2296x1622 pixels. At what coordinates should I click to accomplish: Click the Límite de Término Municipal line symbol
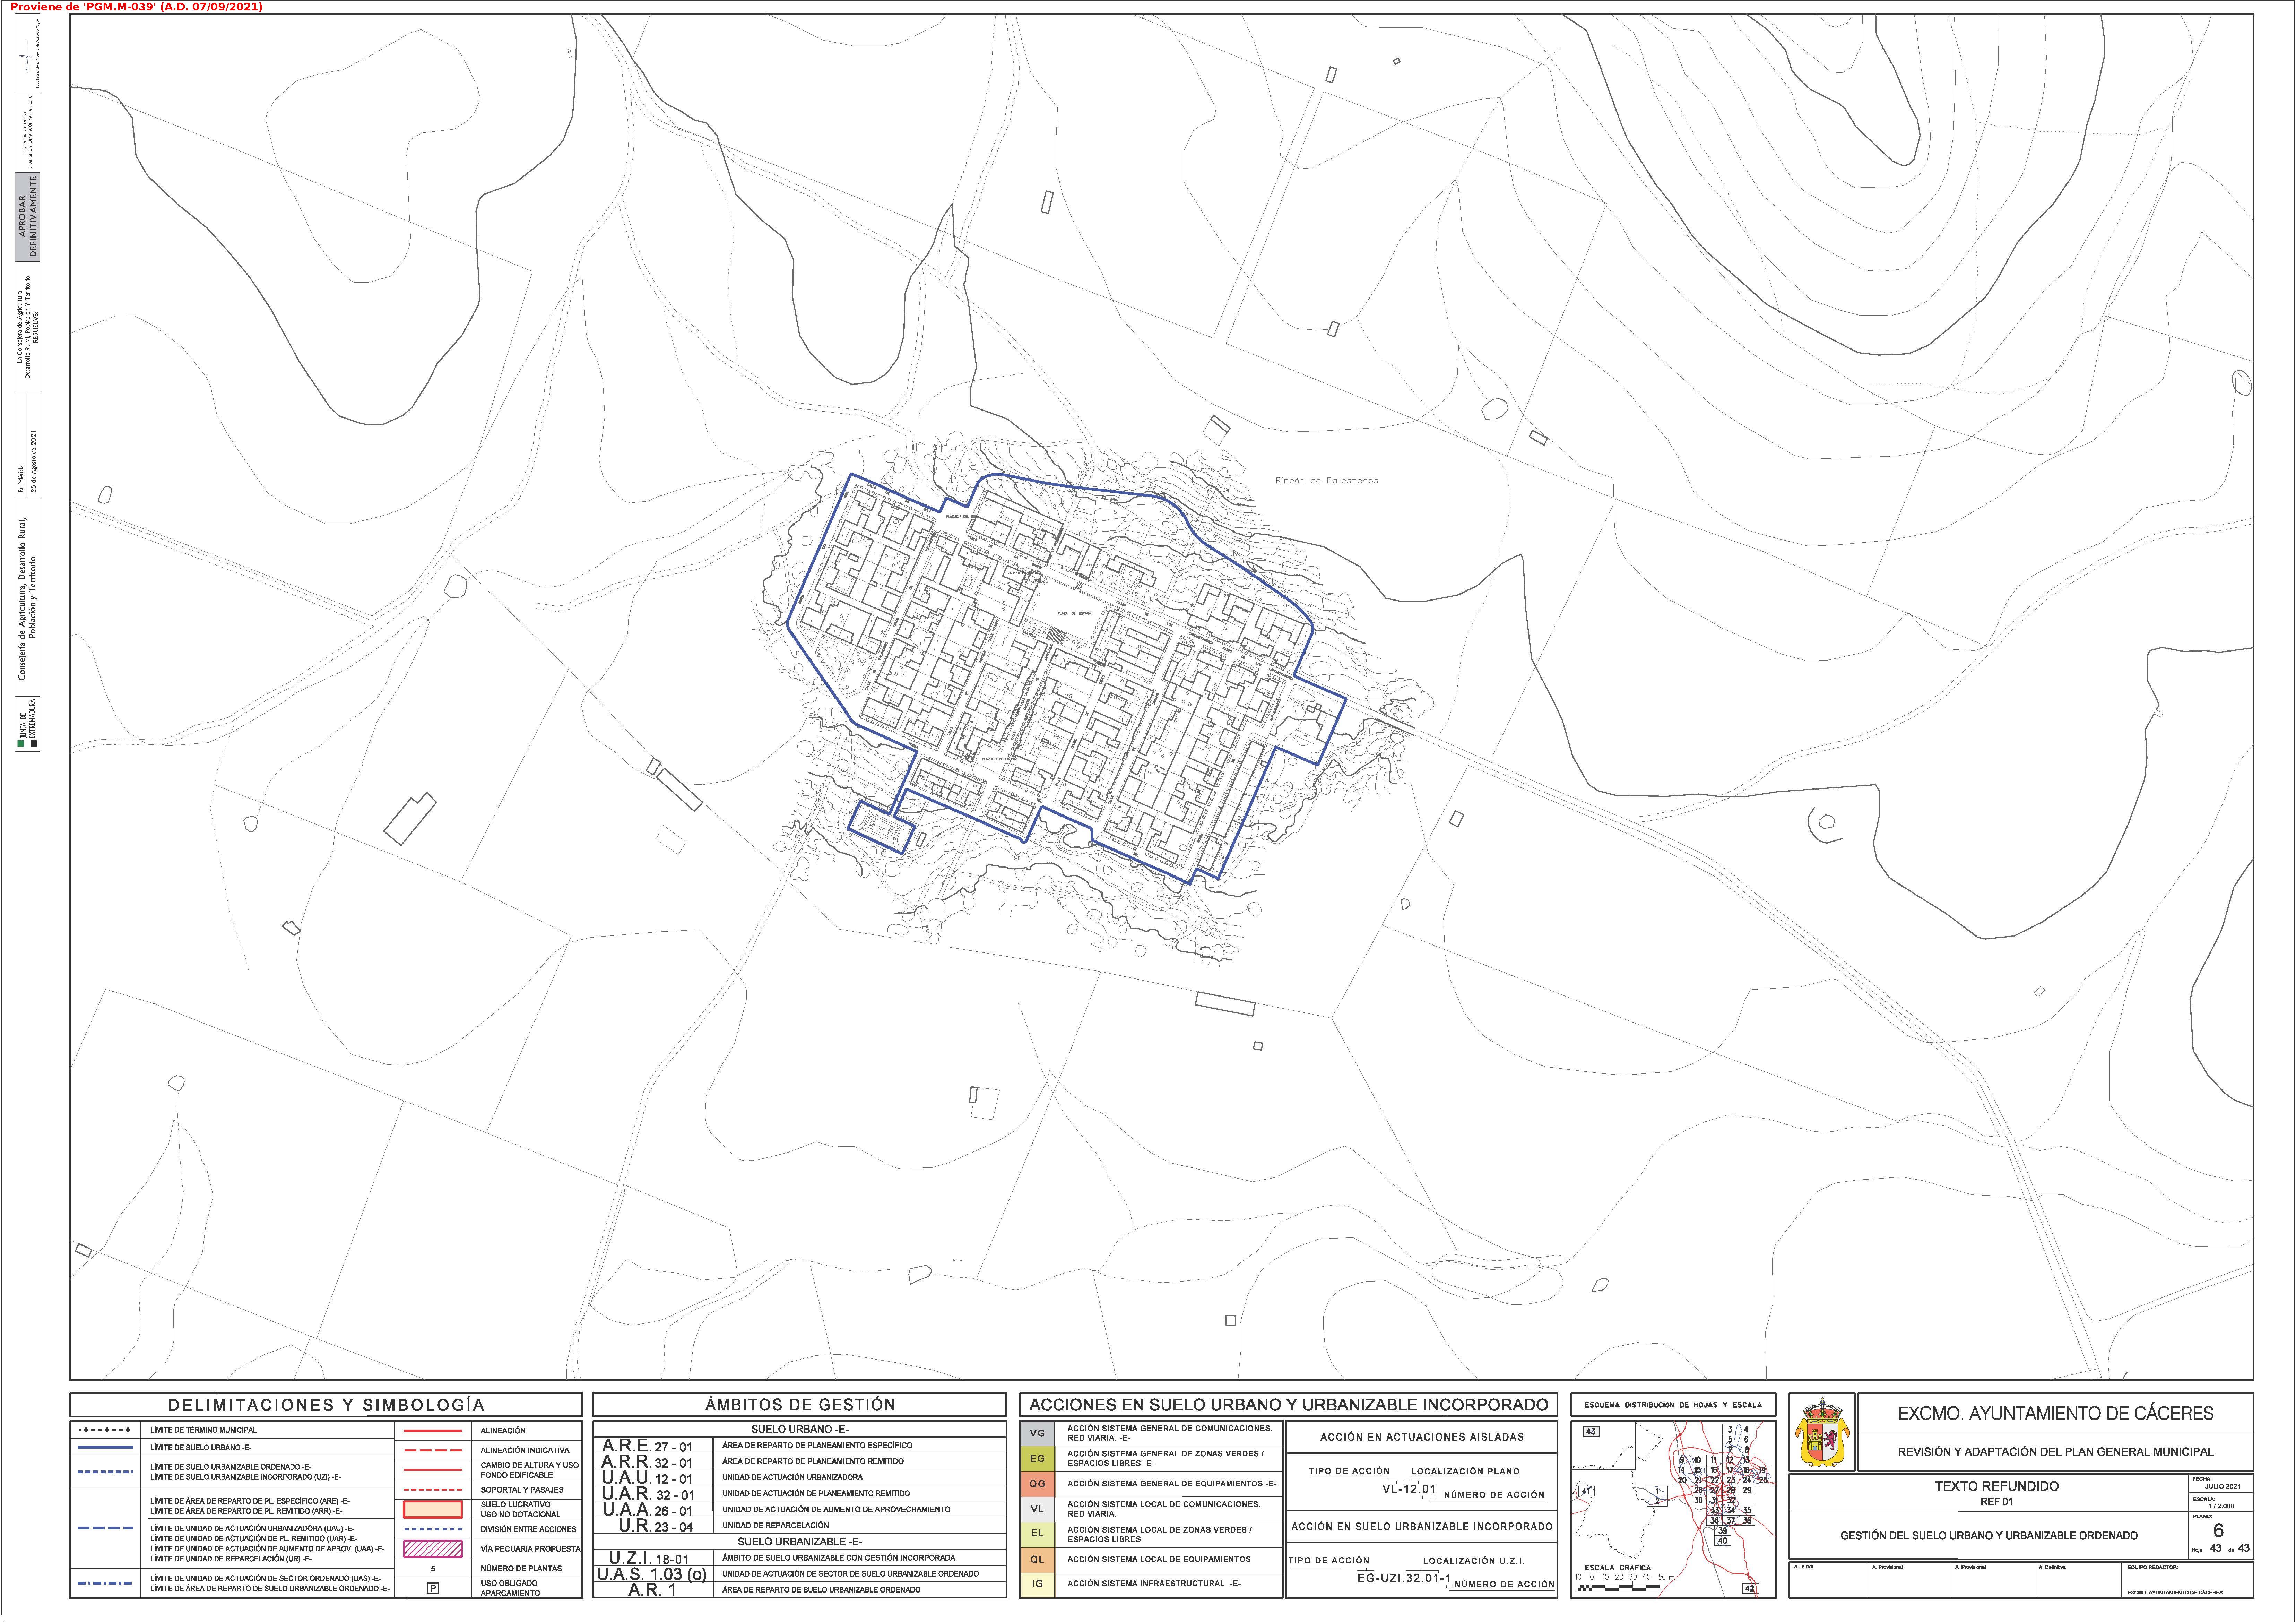[105, 1430]
